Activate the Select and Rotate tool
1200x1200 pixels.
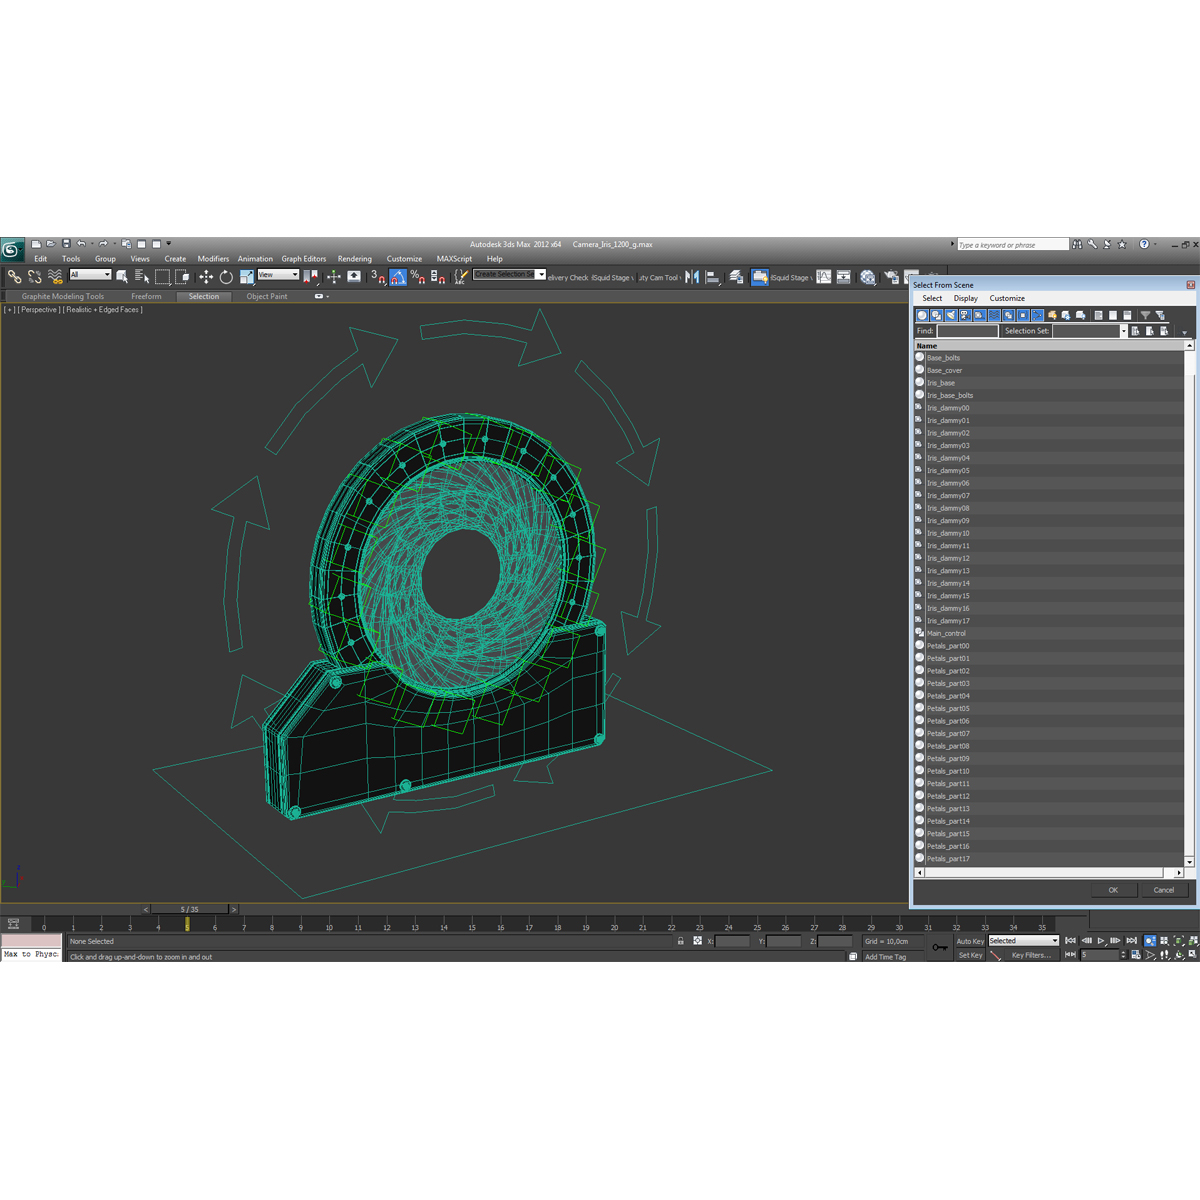pos(226,277)
